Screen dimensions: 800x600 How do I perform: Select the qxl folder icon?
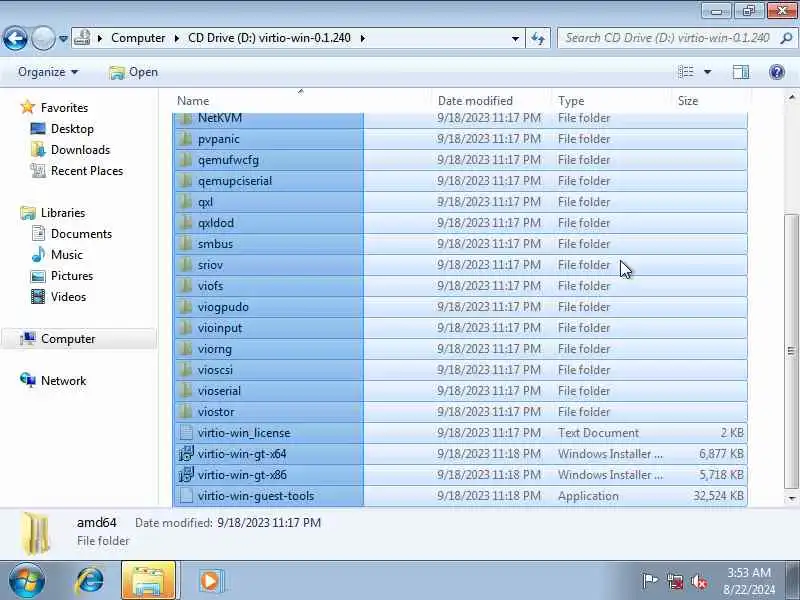coord(186,202)
